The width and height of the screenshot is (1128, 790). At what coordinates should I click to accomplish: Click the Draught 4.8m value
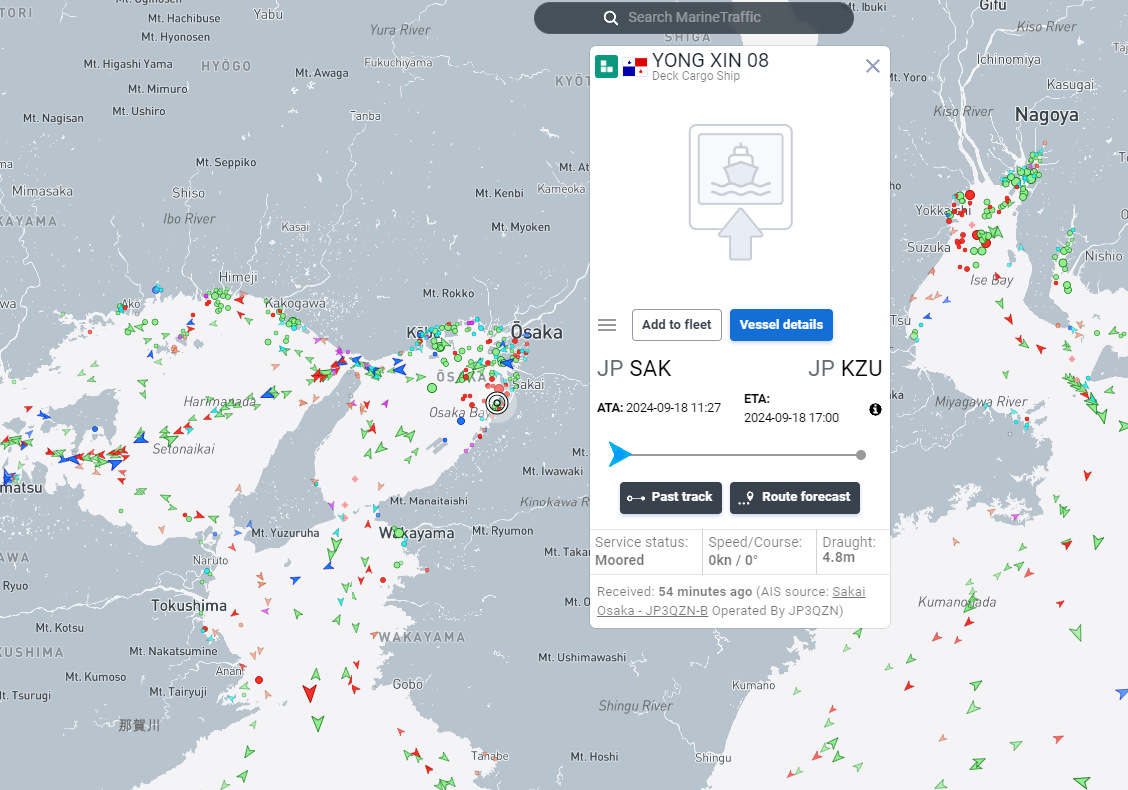[839, 558]
